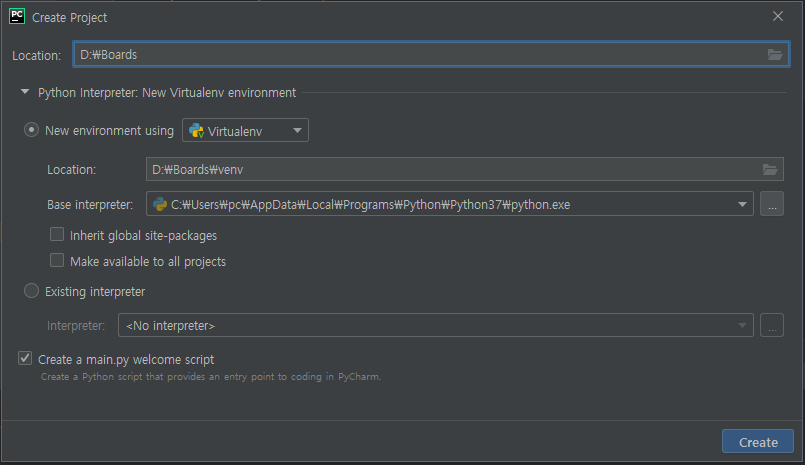805x465 pixels.
Task: Open the No interpreter dropdown
Action: click(436, 325)
